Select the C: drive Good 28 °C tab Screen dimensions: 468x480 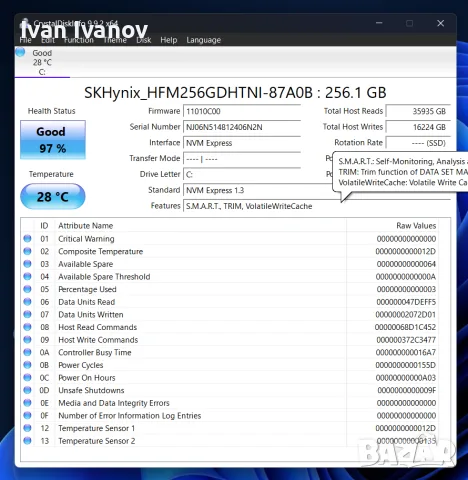coord(42,62)
